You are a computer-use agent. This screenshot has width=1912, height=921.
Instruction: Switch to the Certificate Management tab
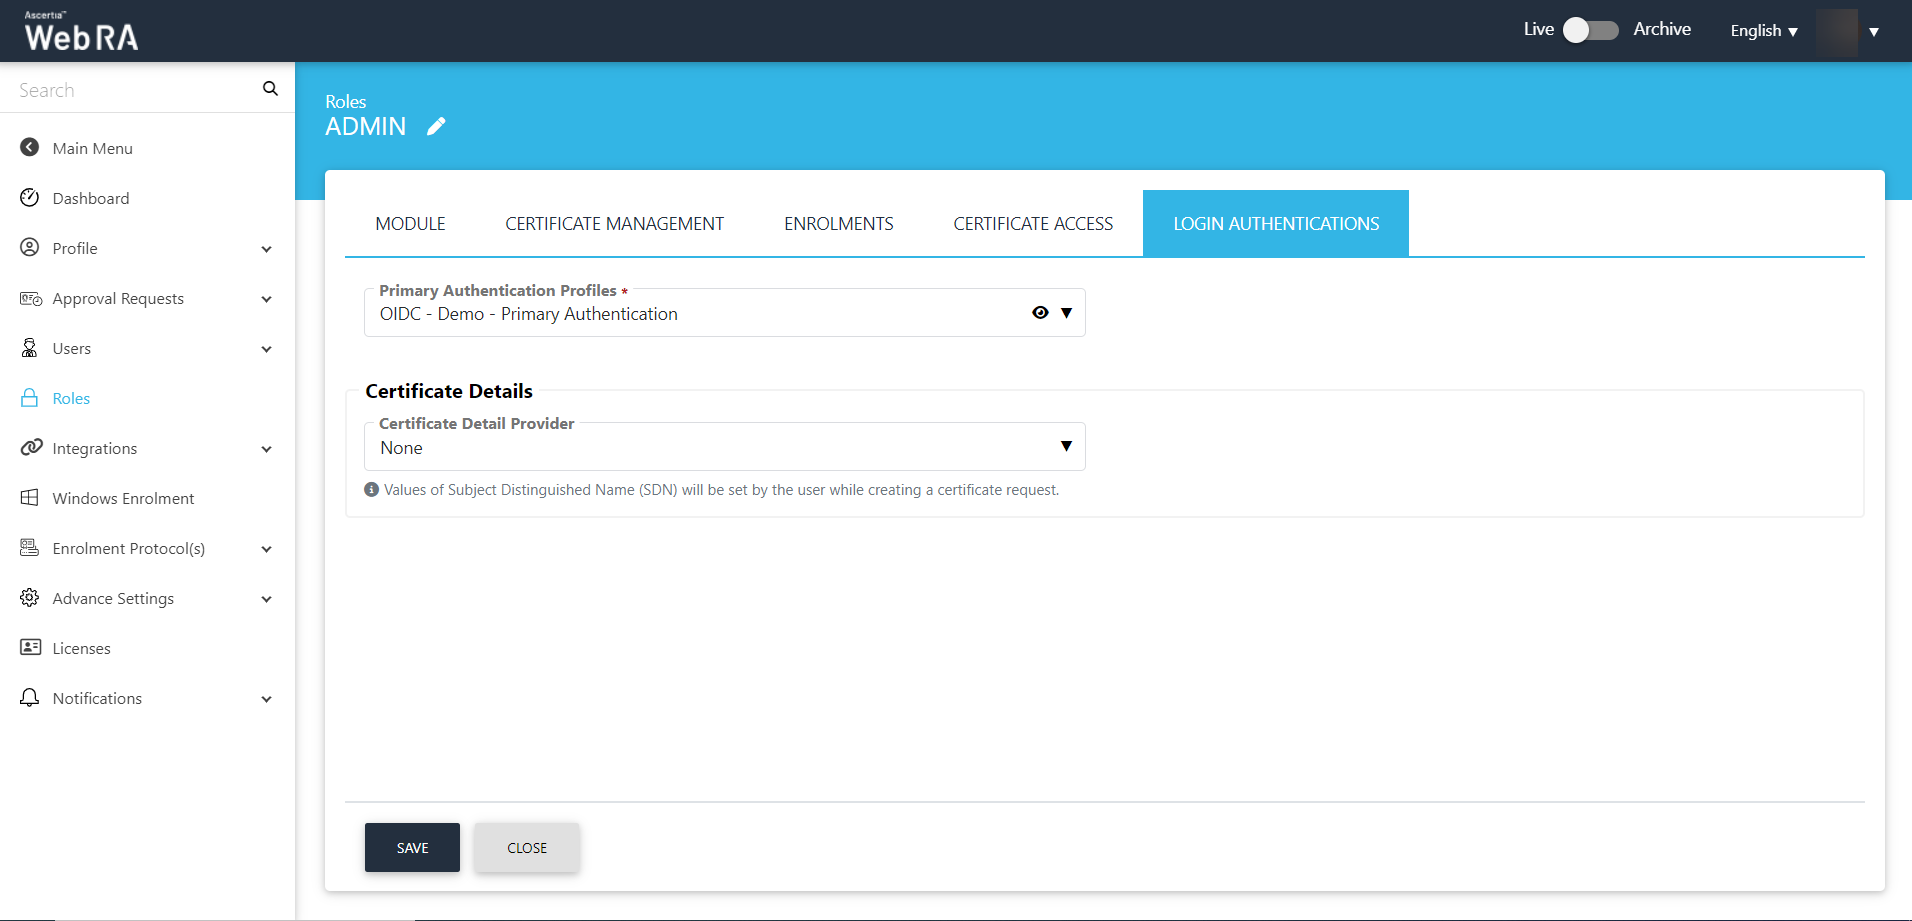point(614,224)
